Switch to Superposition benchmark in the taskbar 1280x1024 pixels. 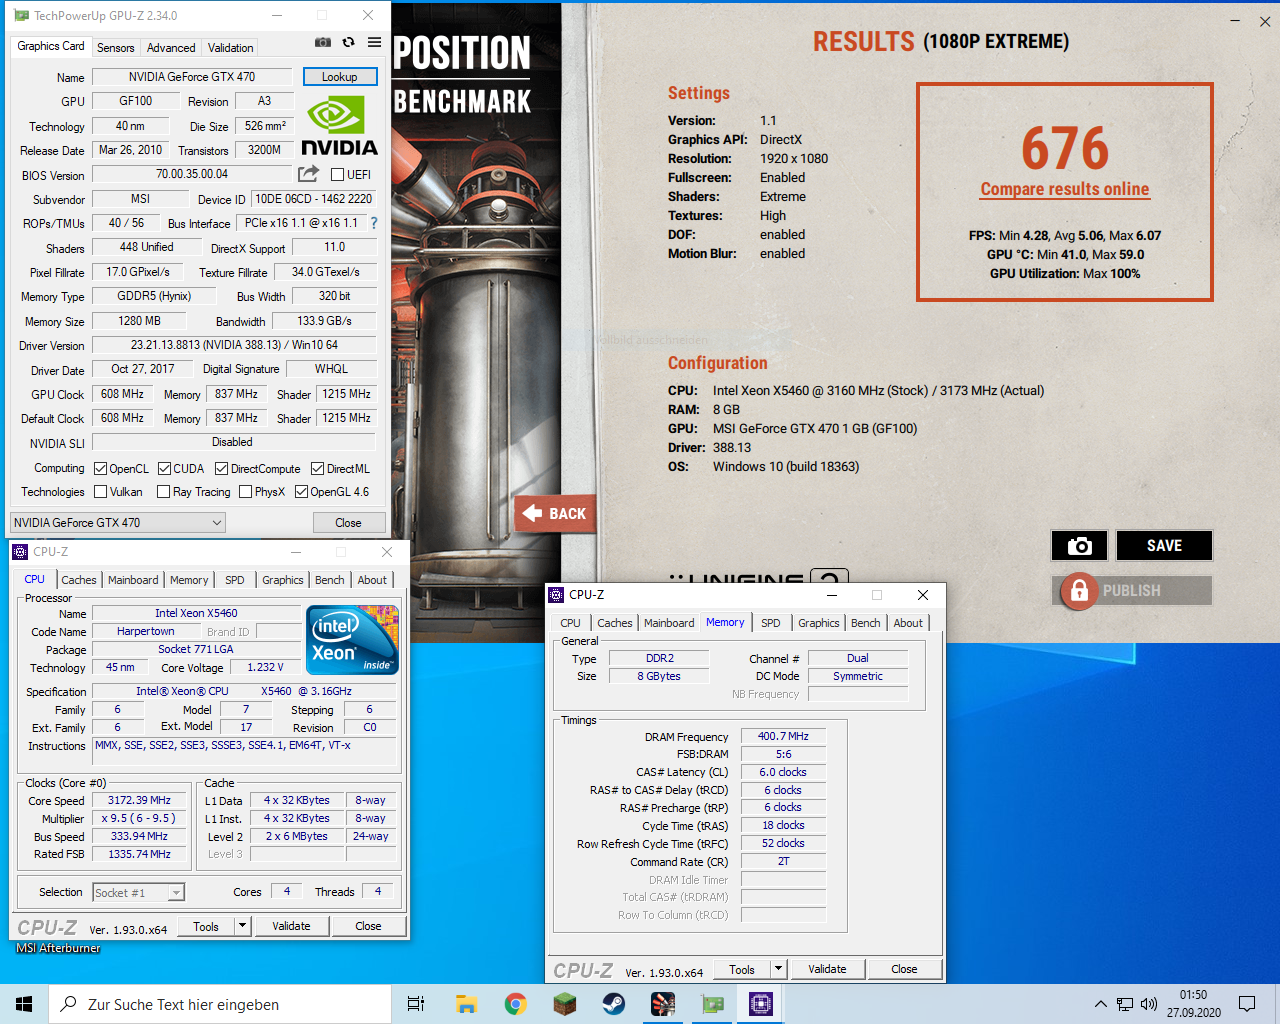(663, 1004)
